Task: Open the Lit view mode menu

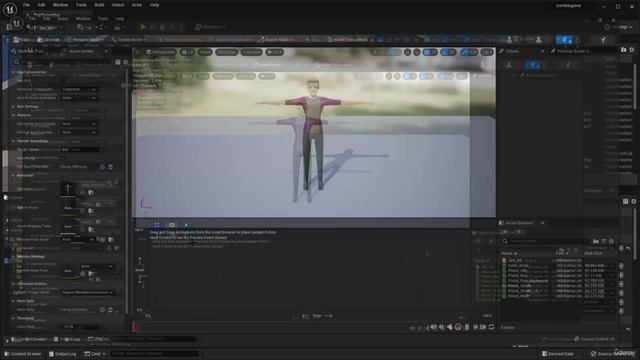Action: click(x=187, y=52)
